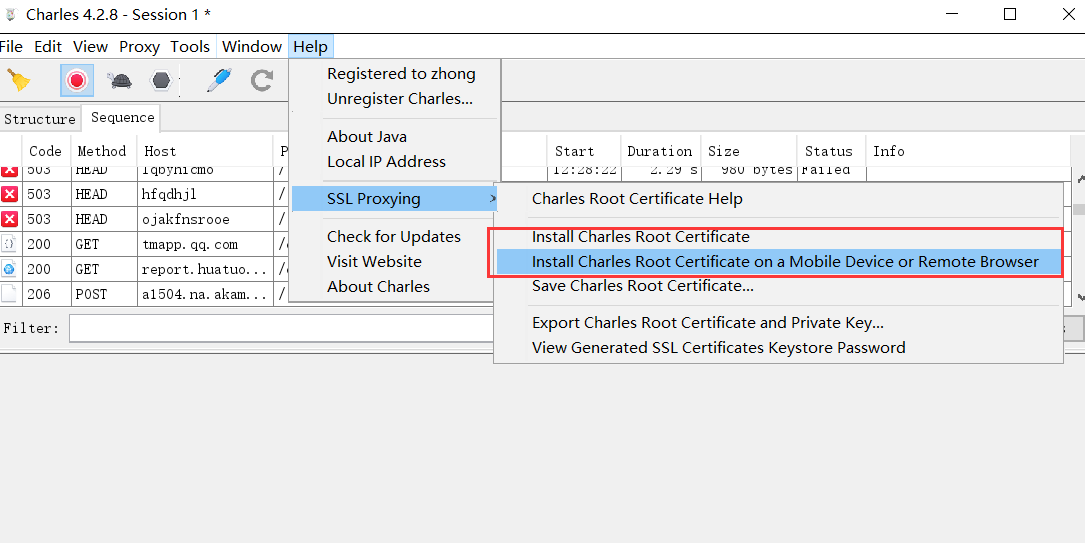Sort by the Duration column header
This screenshot has height=543, width=1085.
pos(659,151)
